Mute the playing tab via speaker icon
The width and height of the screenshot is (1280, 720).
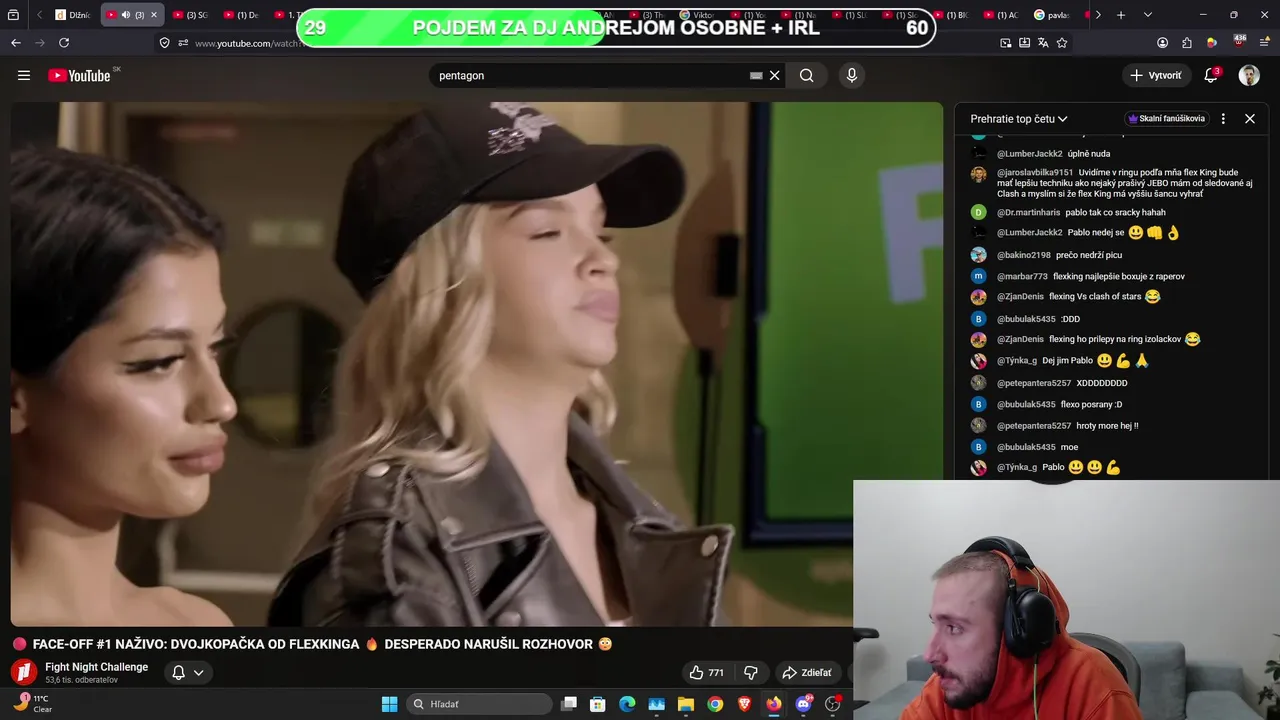[x=125, y=15]
